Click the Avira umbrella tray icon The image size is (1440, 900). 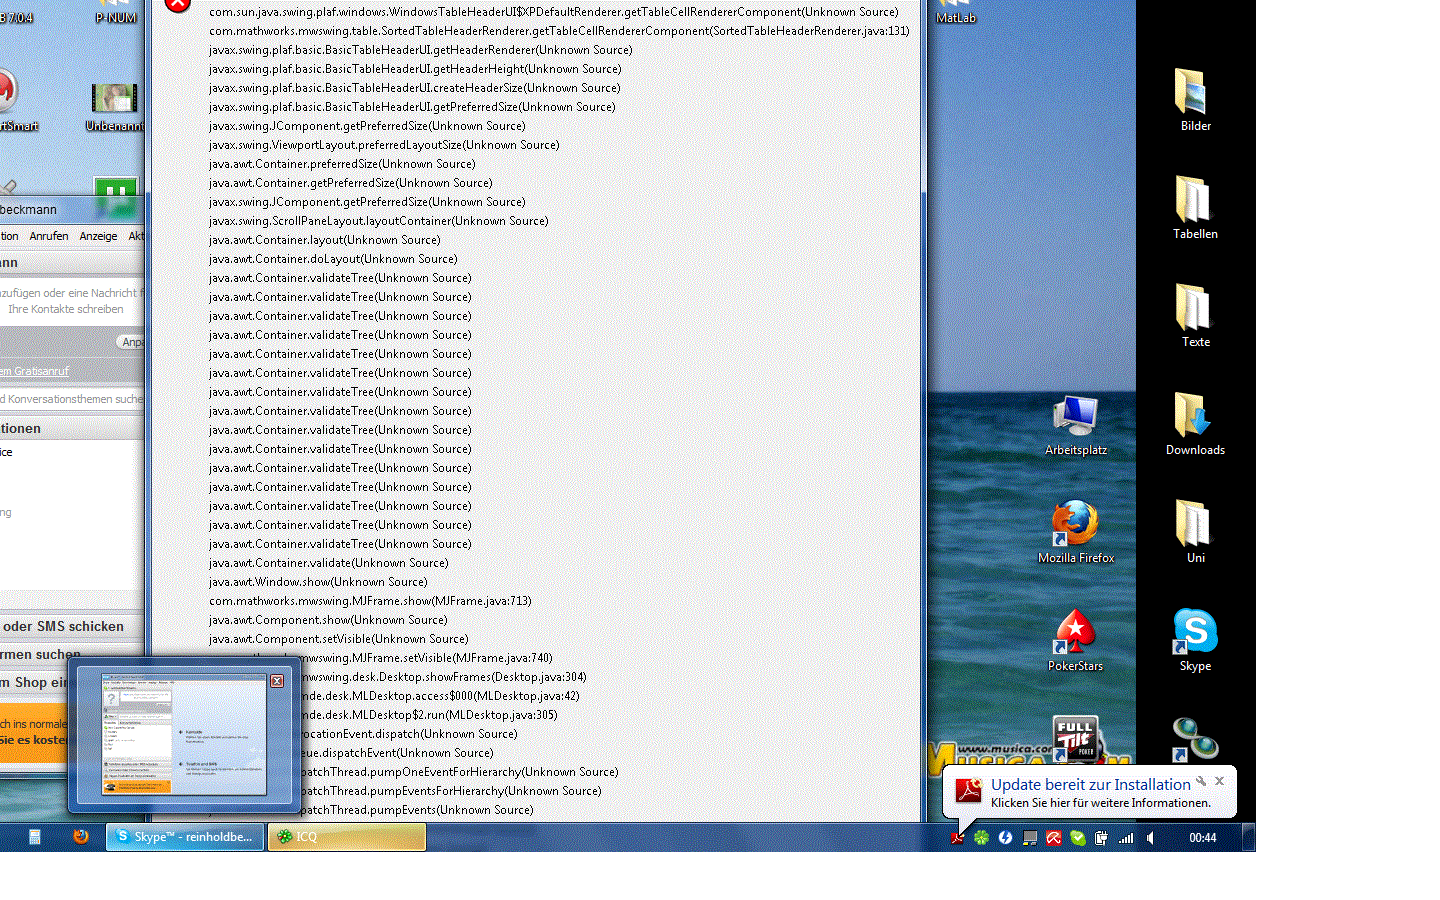tap(1053, 838)
